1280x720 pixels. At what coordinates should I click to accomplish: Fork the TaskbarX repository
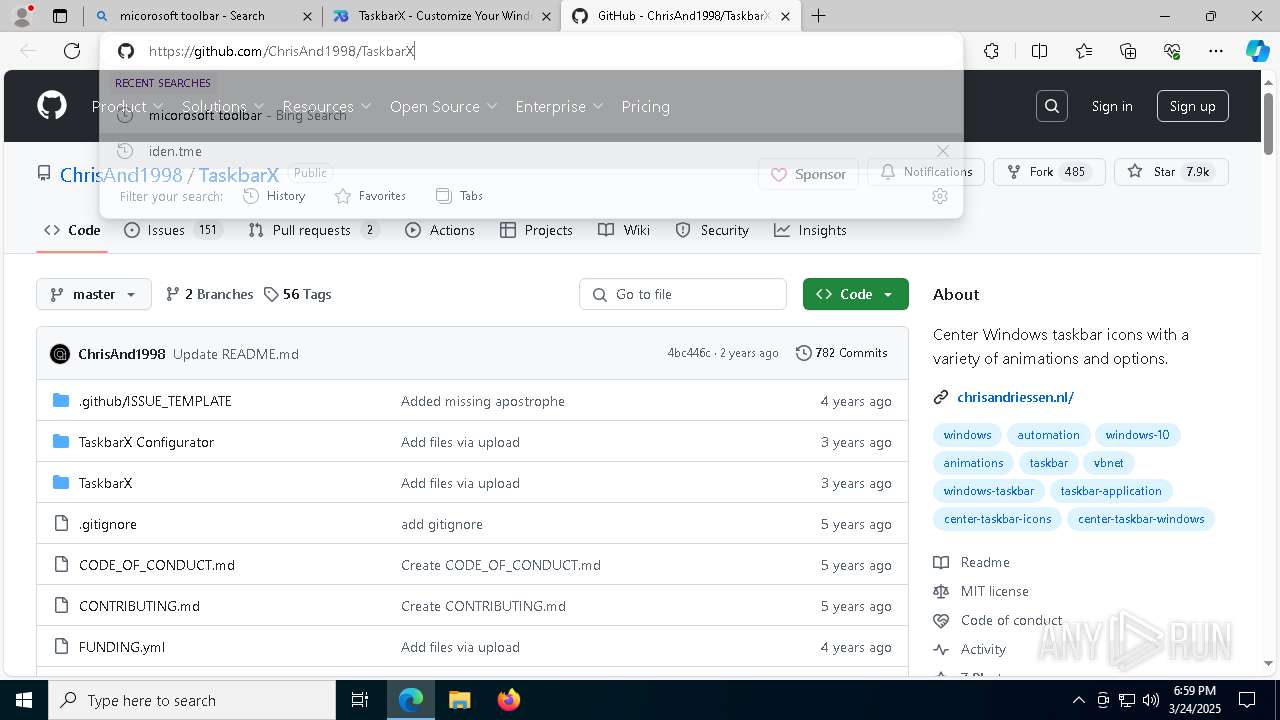(x=1049, y=172)
